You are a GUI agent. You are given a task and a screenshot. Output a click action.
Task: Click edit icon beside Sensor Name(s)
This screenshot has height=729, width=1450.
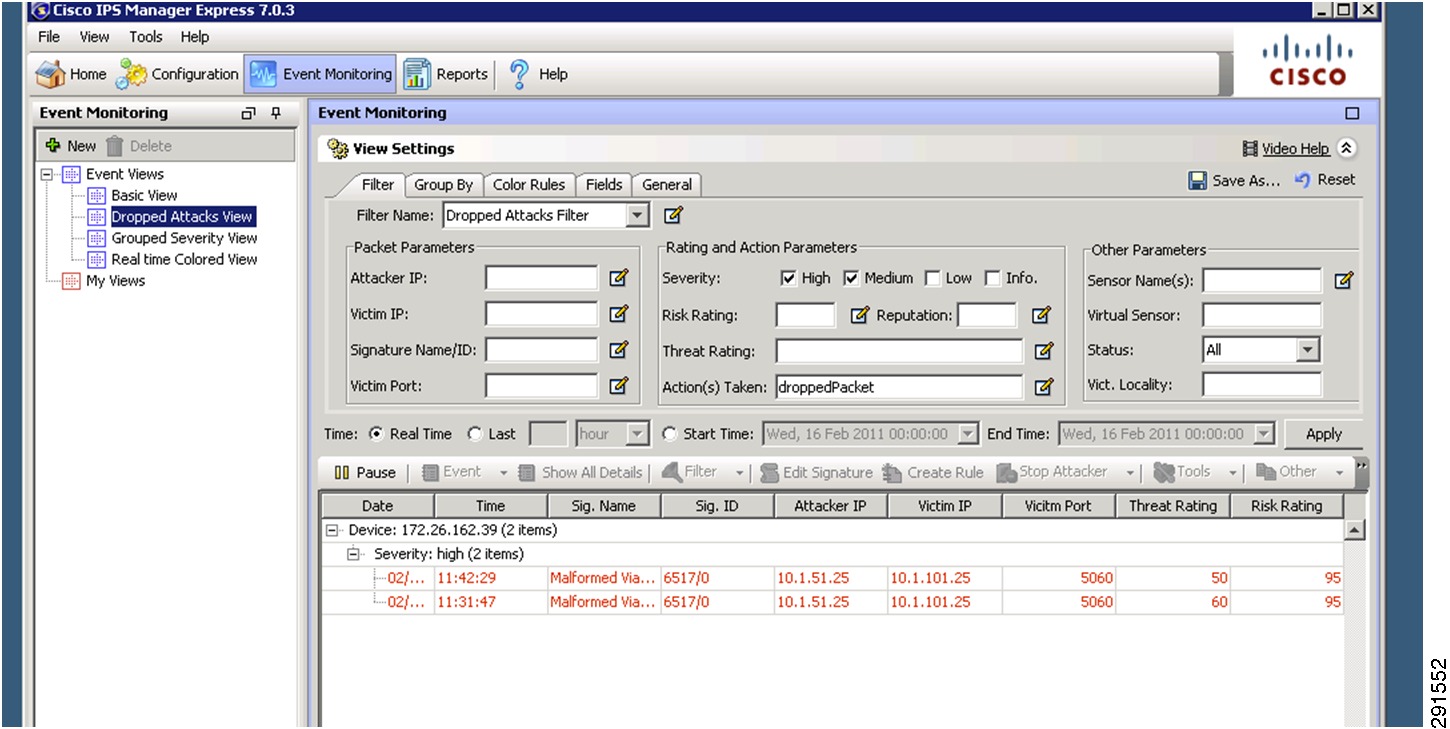pyautogui.click(x=1344, y=281)
